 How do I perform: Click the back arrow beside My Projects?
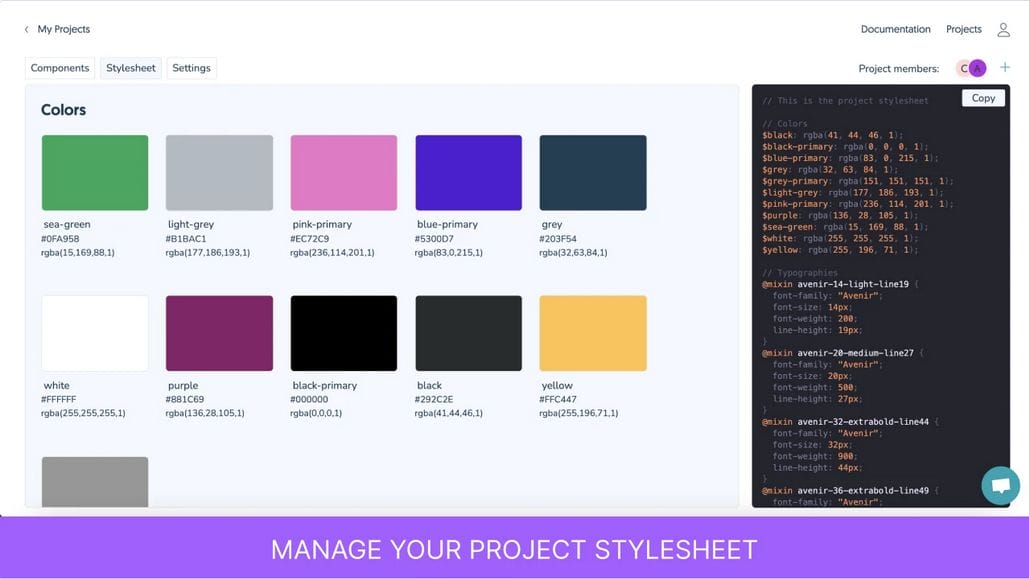pyautogui.click(x=27, y=30)
